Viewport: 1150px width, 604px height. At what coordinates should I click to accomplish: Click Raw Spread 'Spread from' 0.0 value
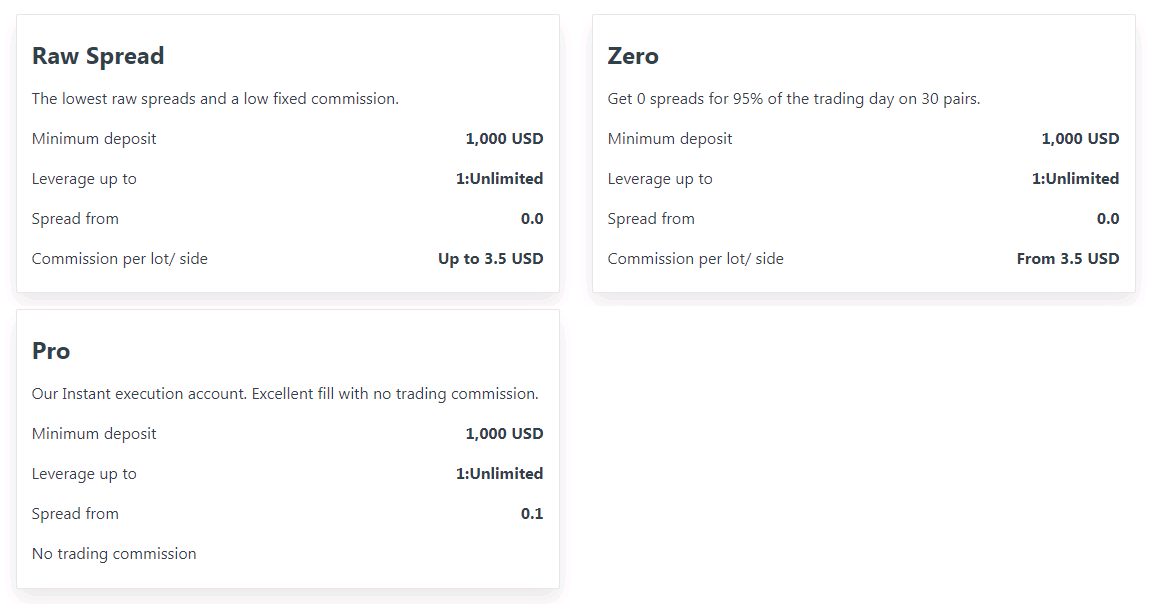532,218
